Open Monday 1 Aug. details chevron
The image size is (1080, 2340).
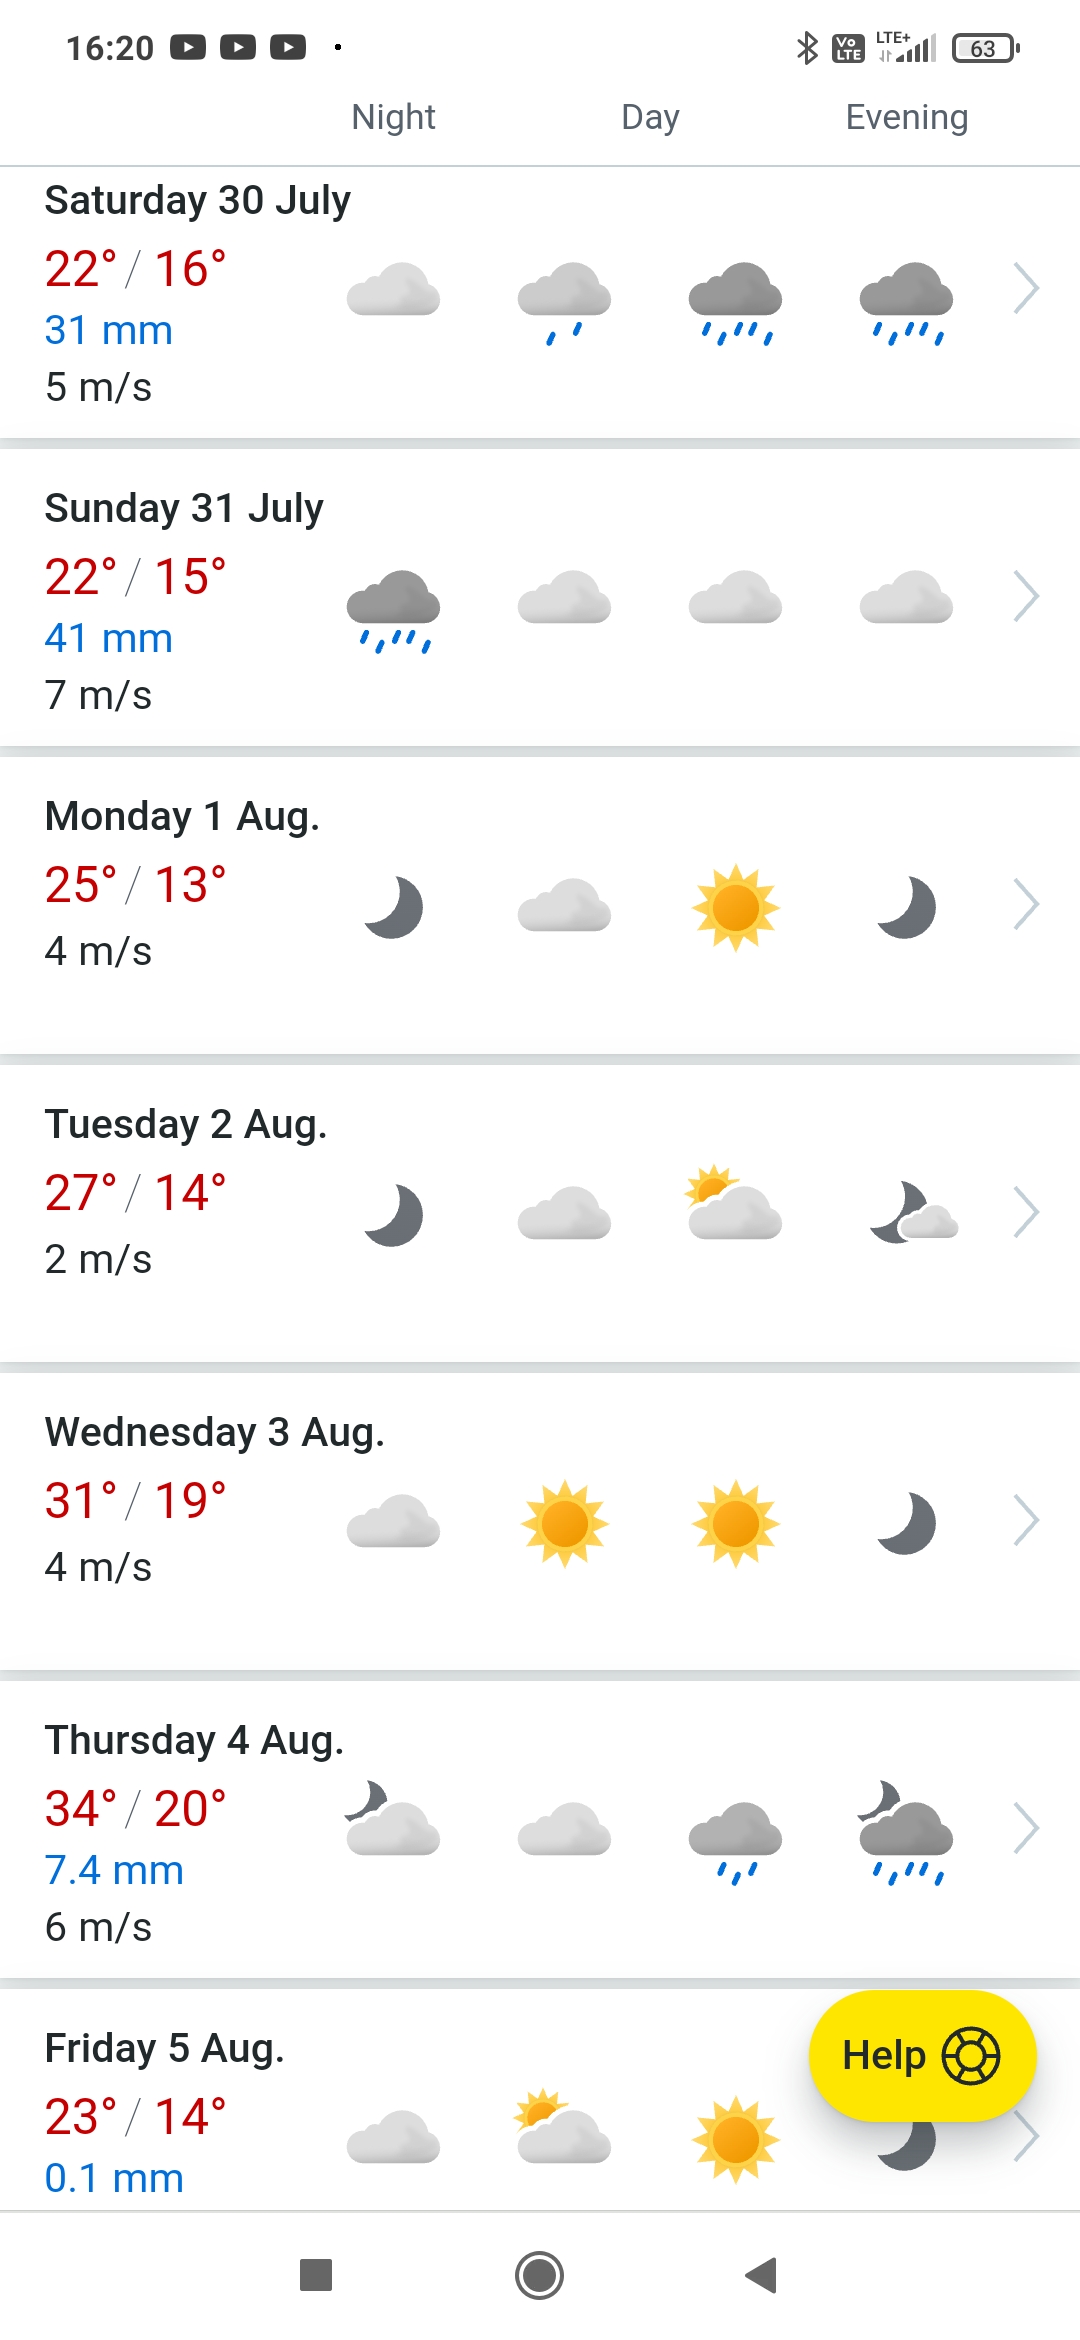(x=1026, y=905)
